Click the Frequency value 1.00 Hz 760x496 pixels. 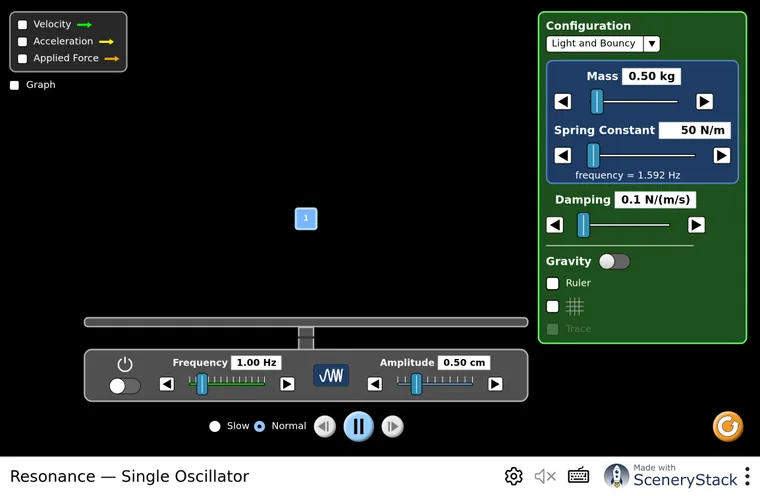click(256, 363)
